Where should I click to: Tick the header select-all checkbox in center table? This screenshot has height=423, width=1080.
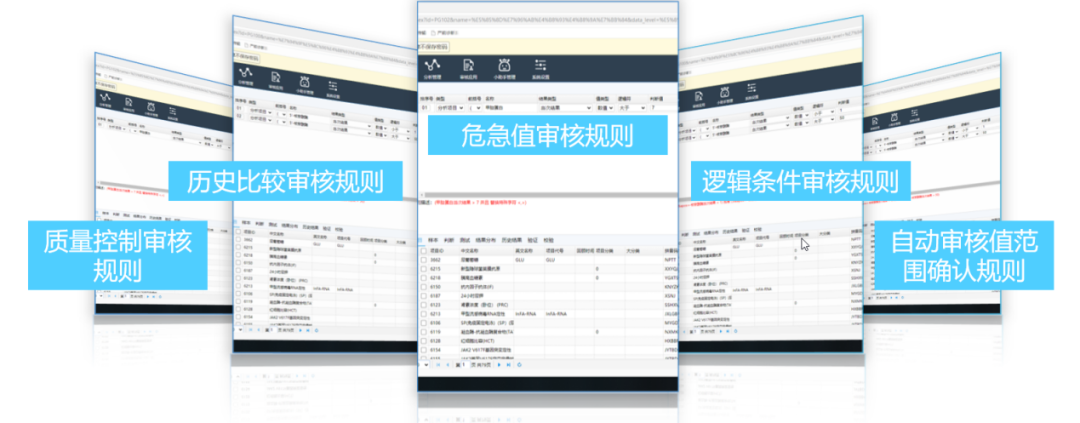424,251
